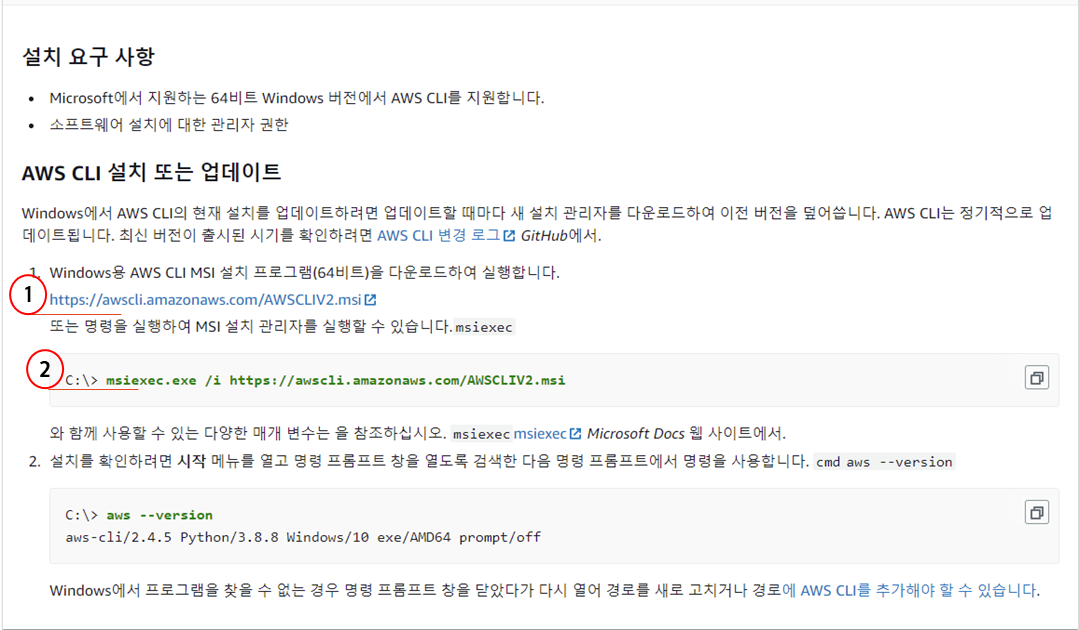The height and width of the screenshot is (630, 1079).
Task: Click the 'aws --version' command line
Action: 160,515
